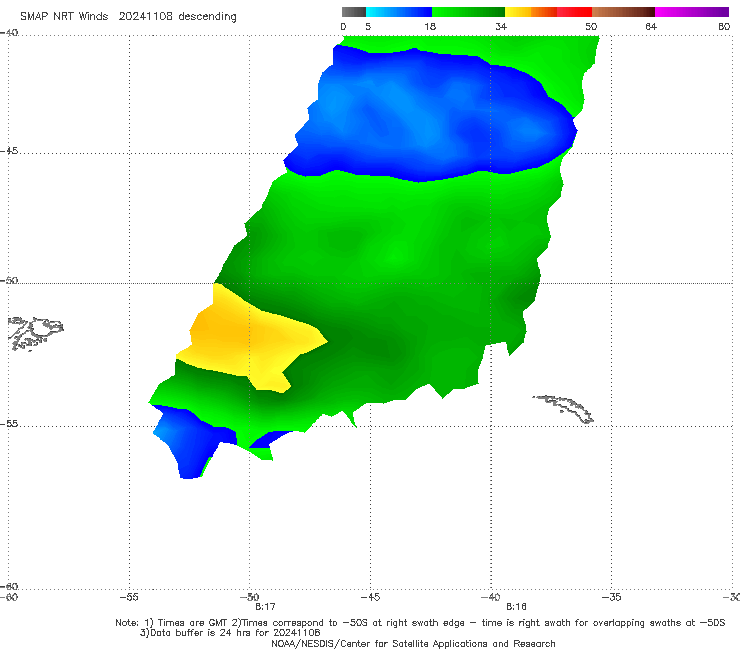The width and height of the screenshot is (740, 650).
Task: Pick the green segment of the color bar
Action: click(468, 12)
